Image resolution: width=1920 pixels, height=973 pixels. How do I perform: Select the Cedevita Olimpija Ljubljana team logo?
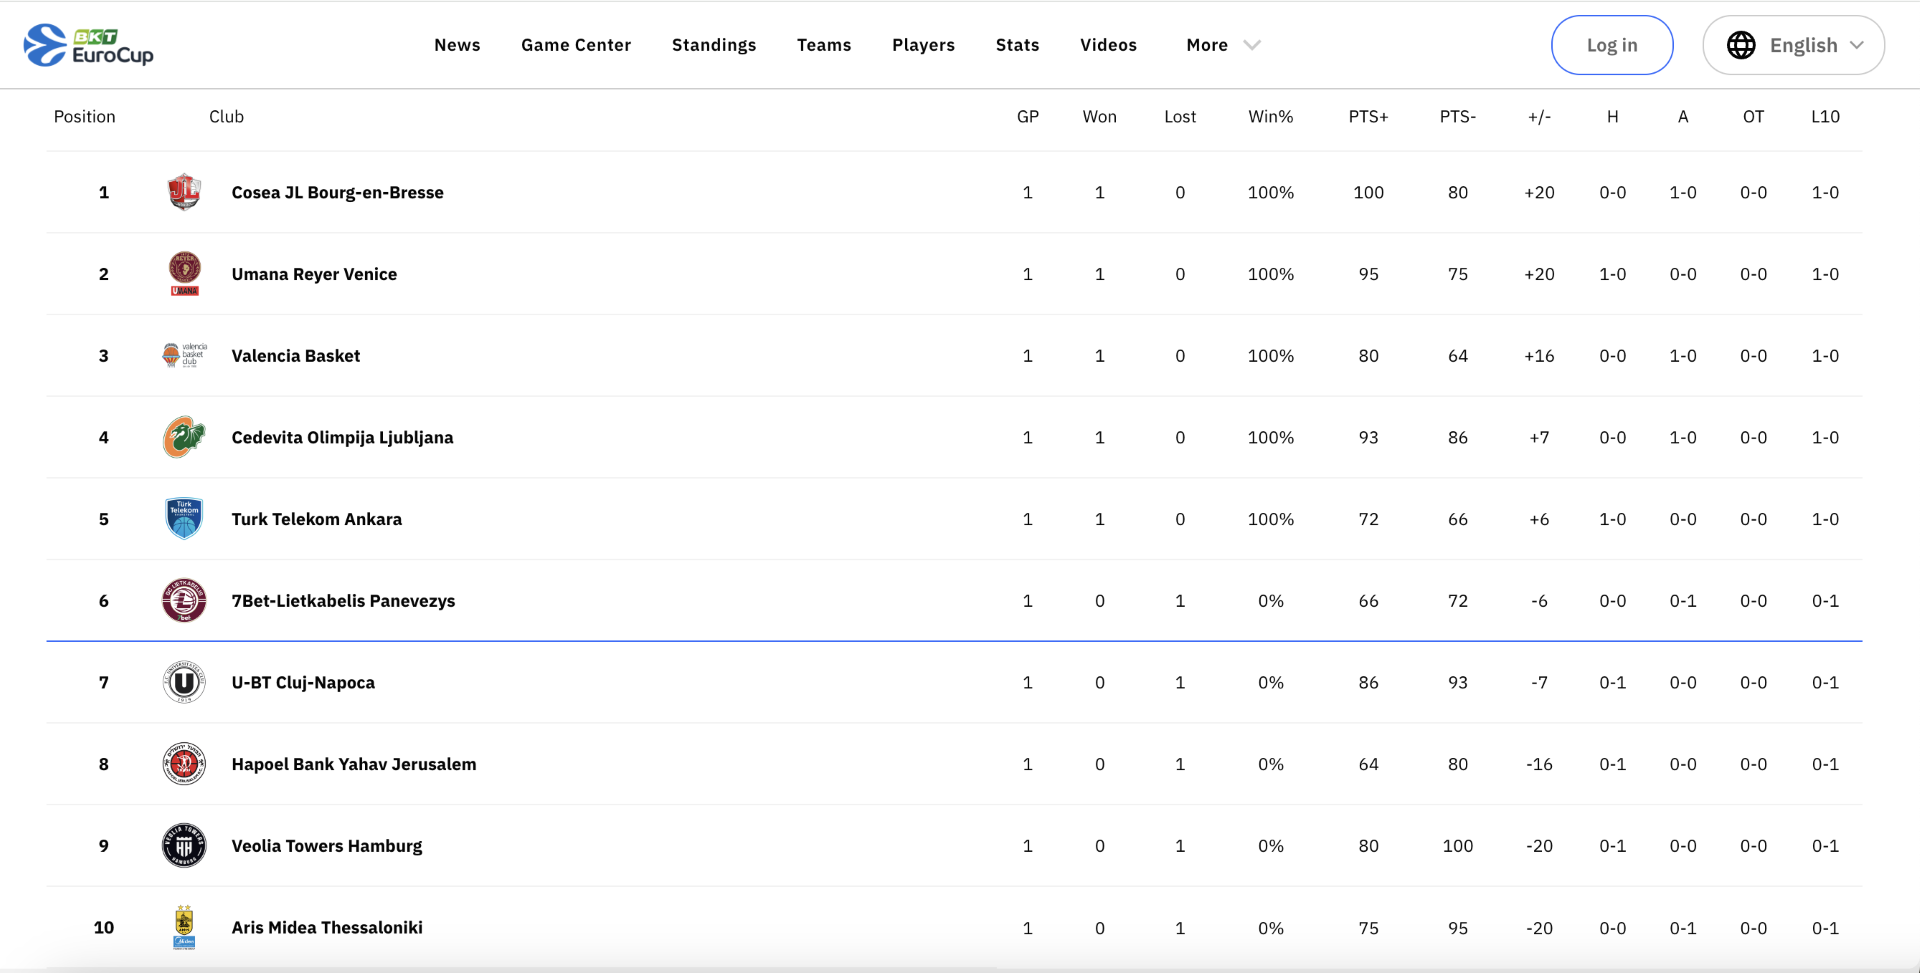click(x=184, y=437)
